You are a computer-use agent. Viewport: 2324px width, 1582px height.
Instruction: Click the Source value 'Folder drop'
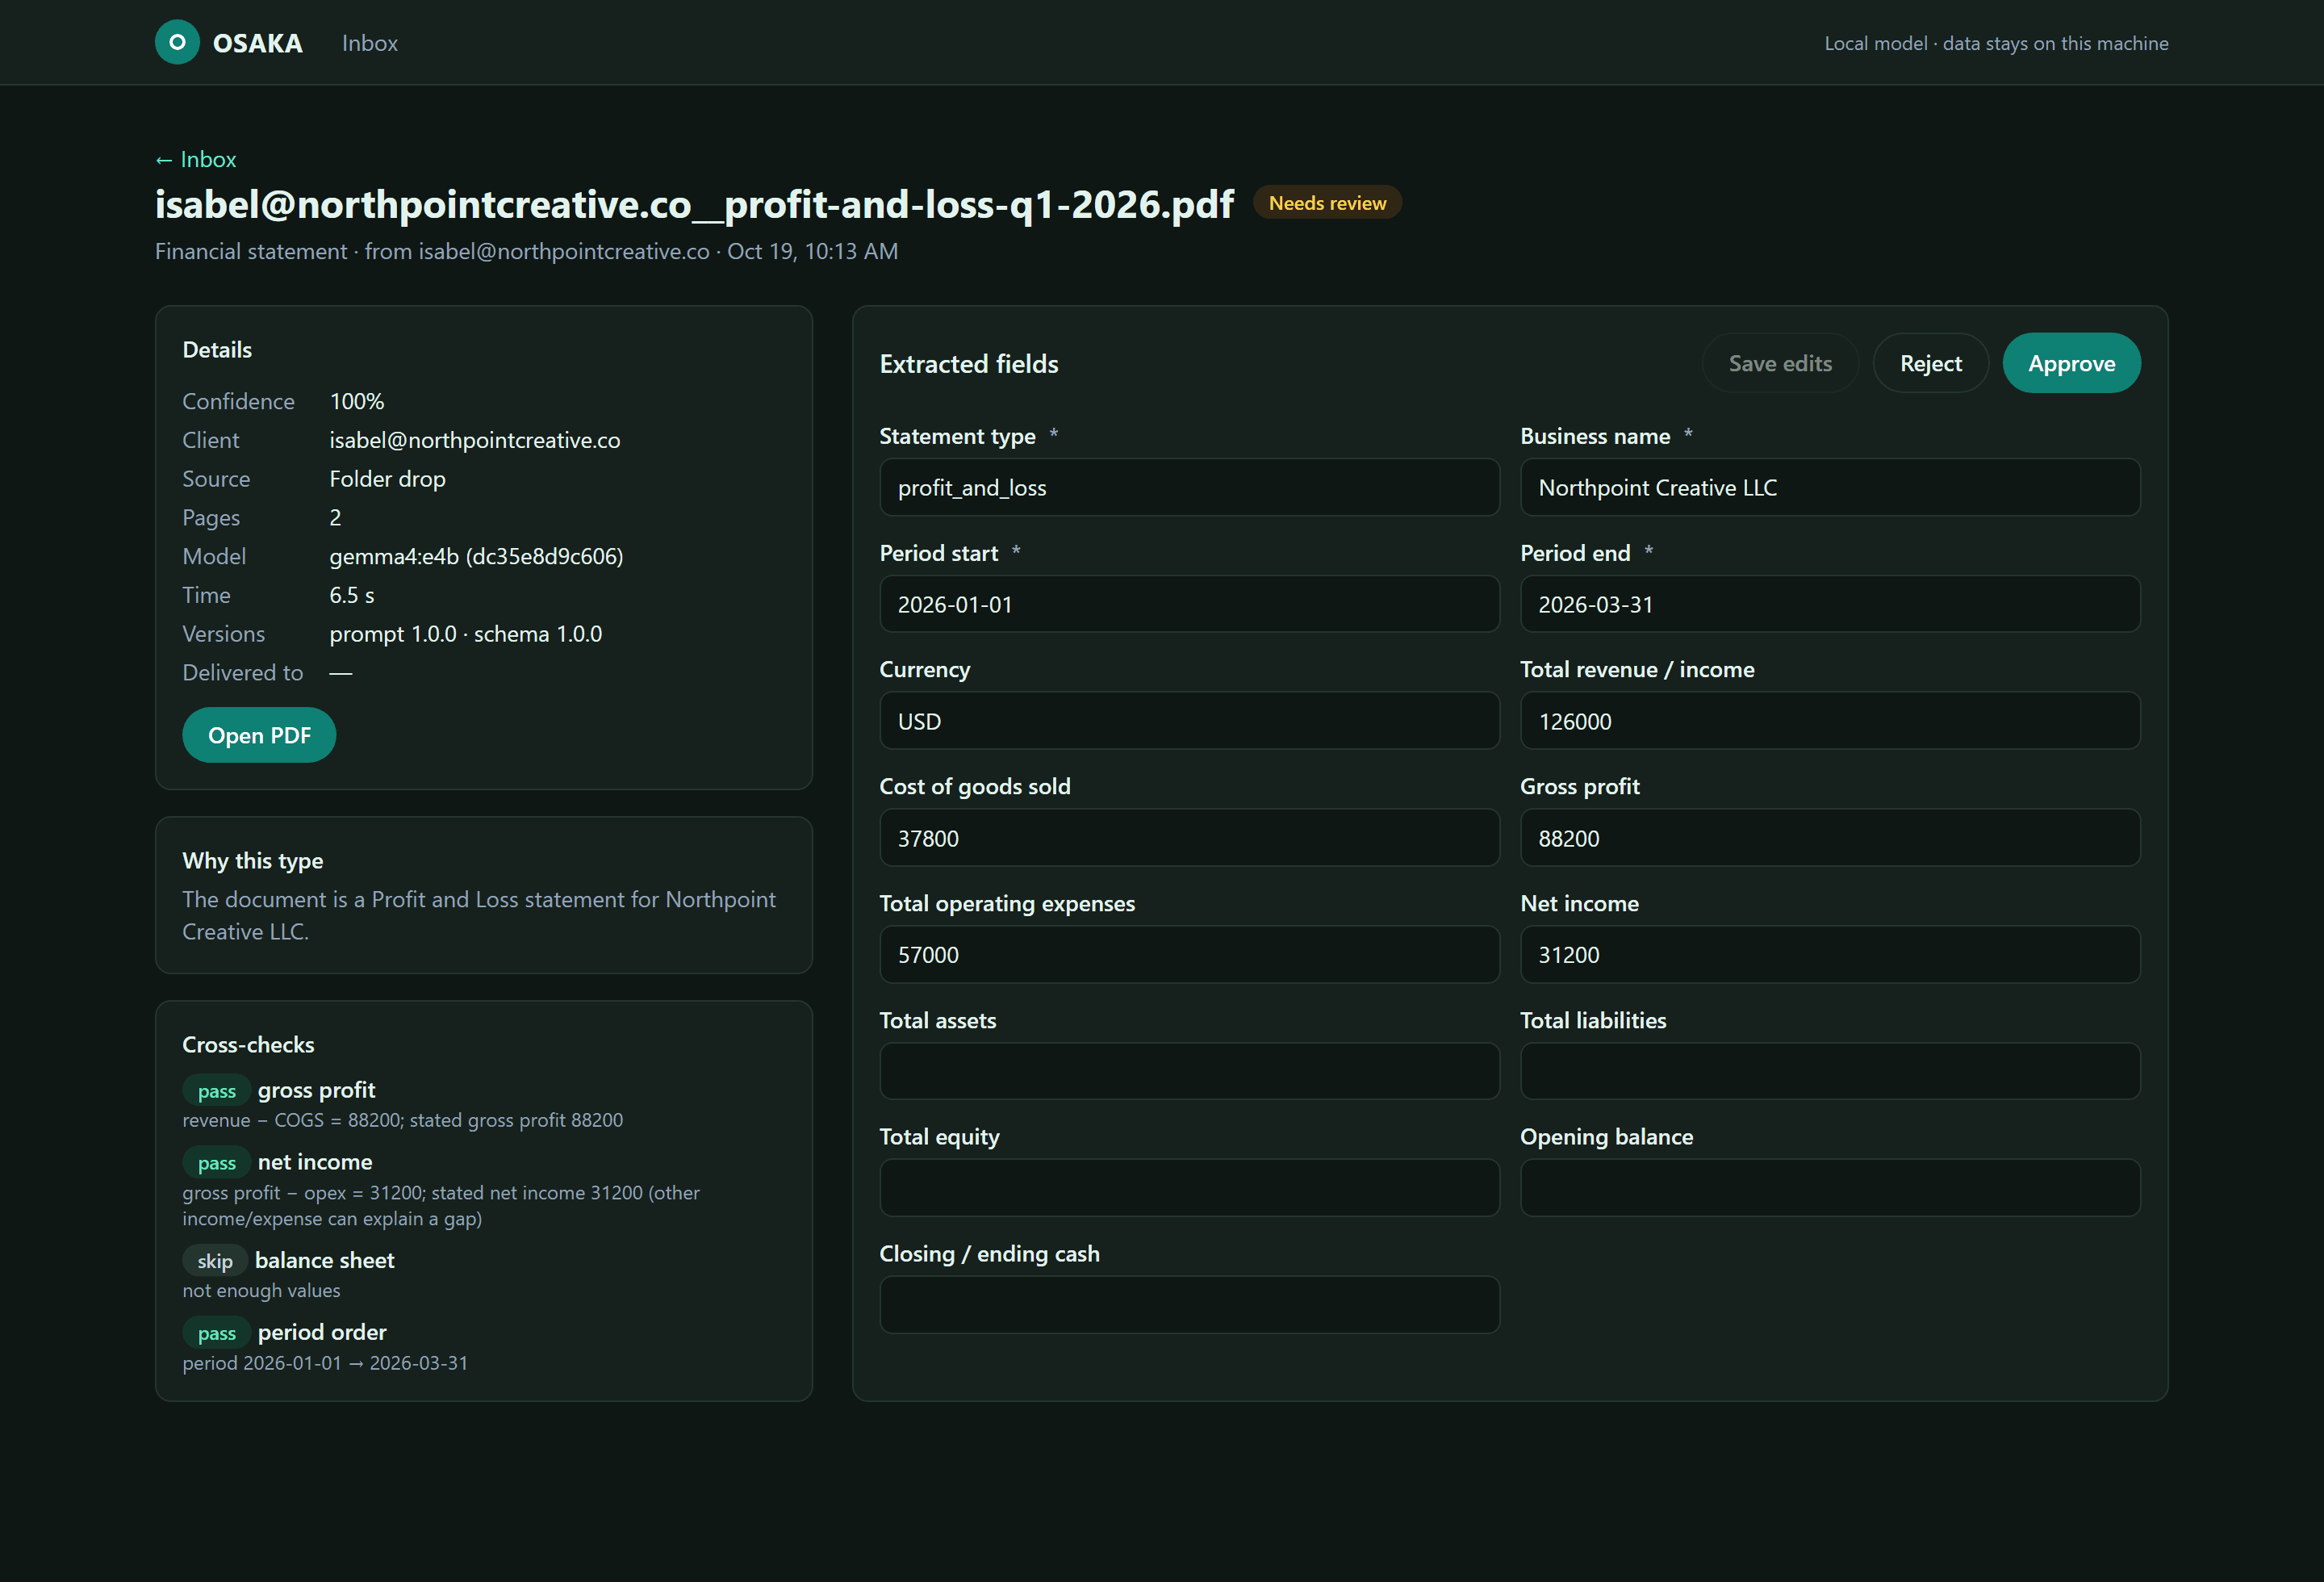[x=387, y=479]
